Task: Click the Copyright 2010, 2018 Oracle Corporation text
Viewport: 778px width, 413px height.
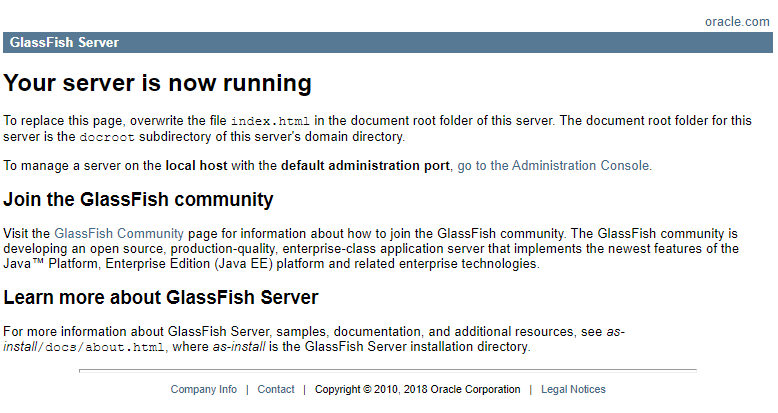Action: pos(417,390)
